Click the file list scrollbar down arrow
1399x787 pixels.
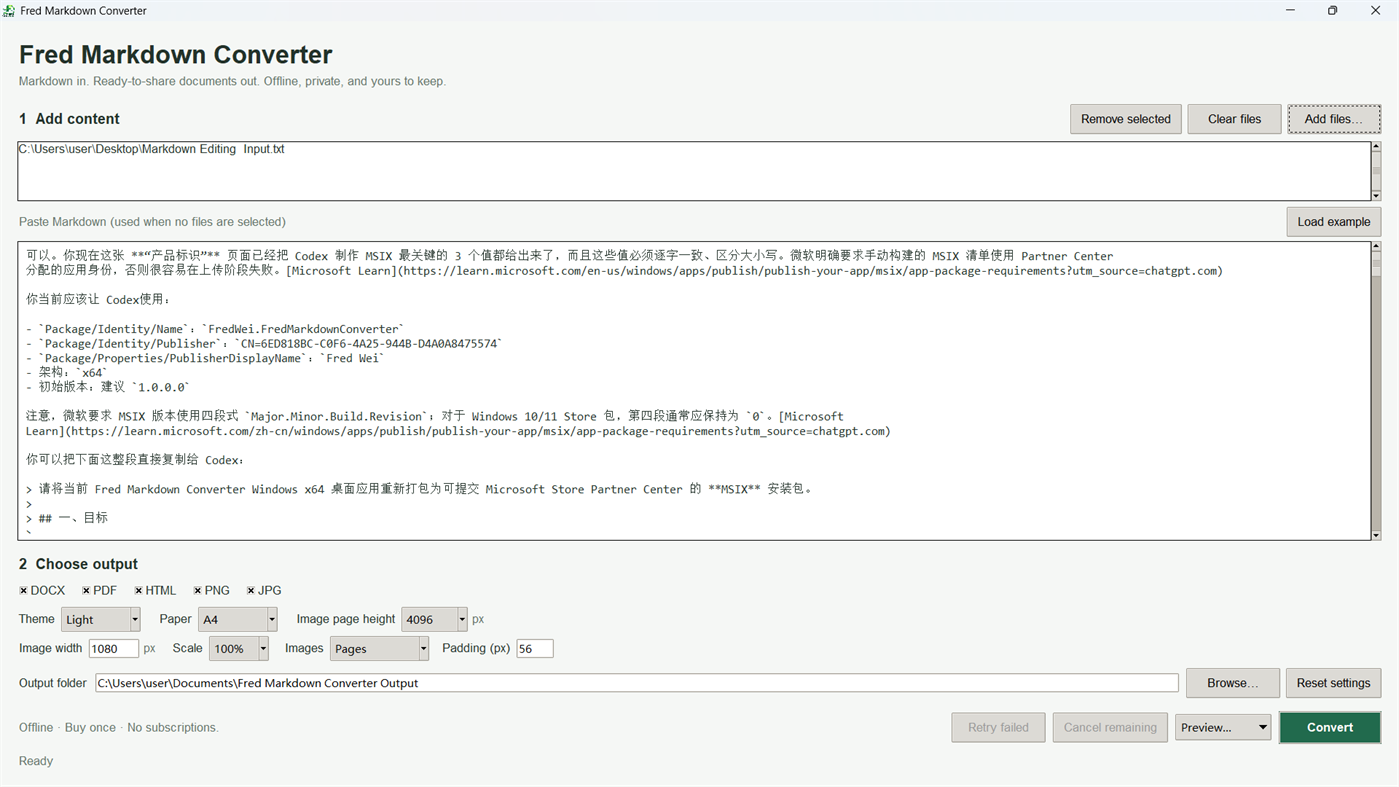pyautogui.click(x=1376, y=195)
